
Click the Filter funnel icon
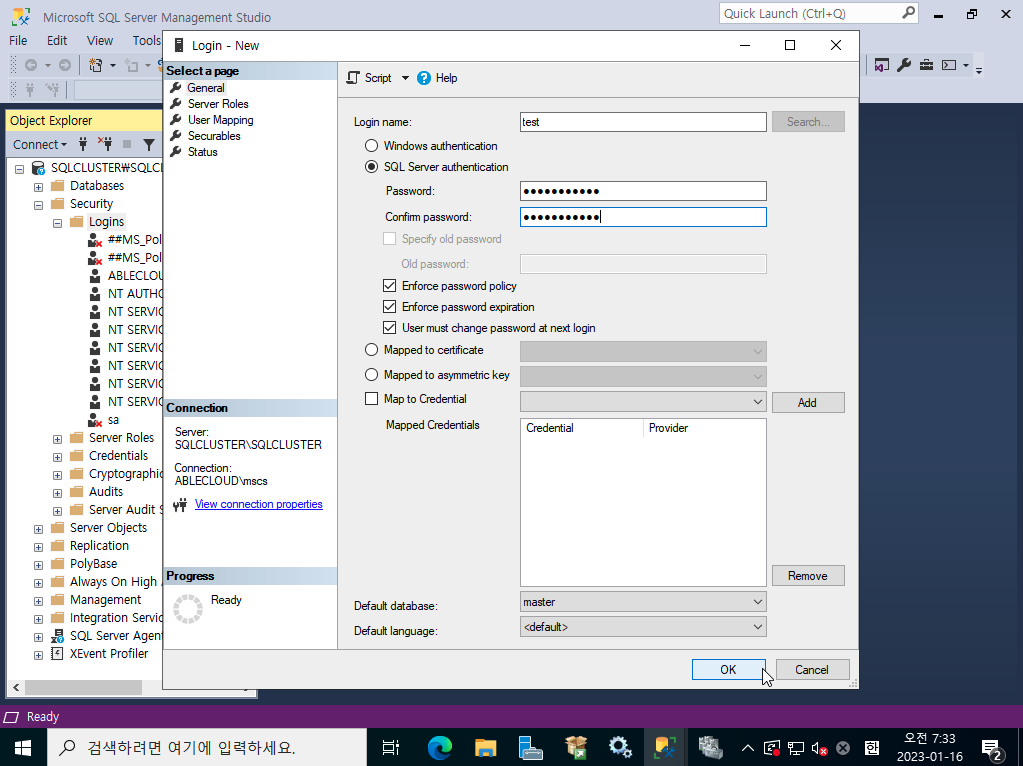(149, 144)
